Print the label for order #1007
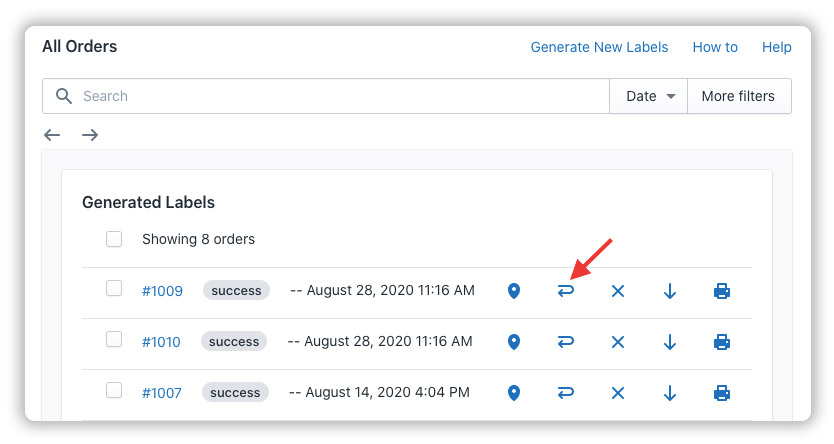The height and width of the screenshot is (444, 834). tap(722, 393)
